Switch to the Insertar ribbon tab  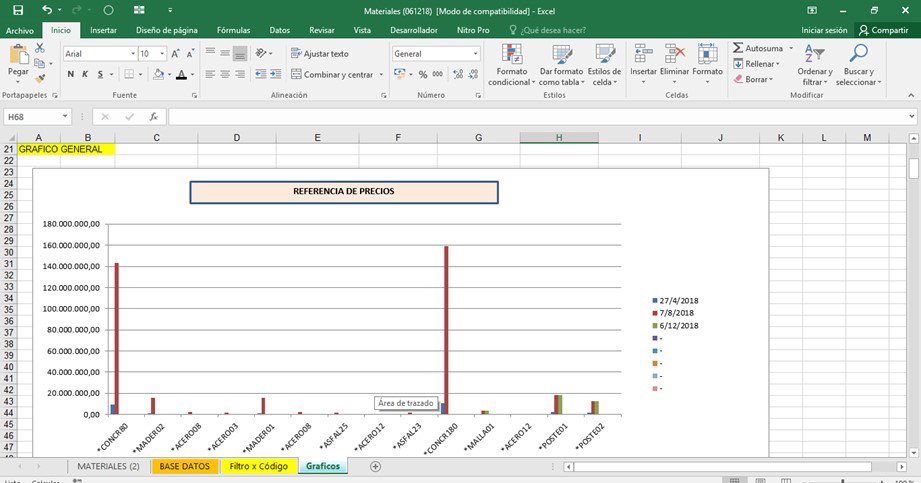click(103, 30)
